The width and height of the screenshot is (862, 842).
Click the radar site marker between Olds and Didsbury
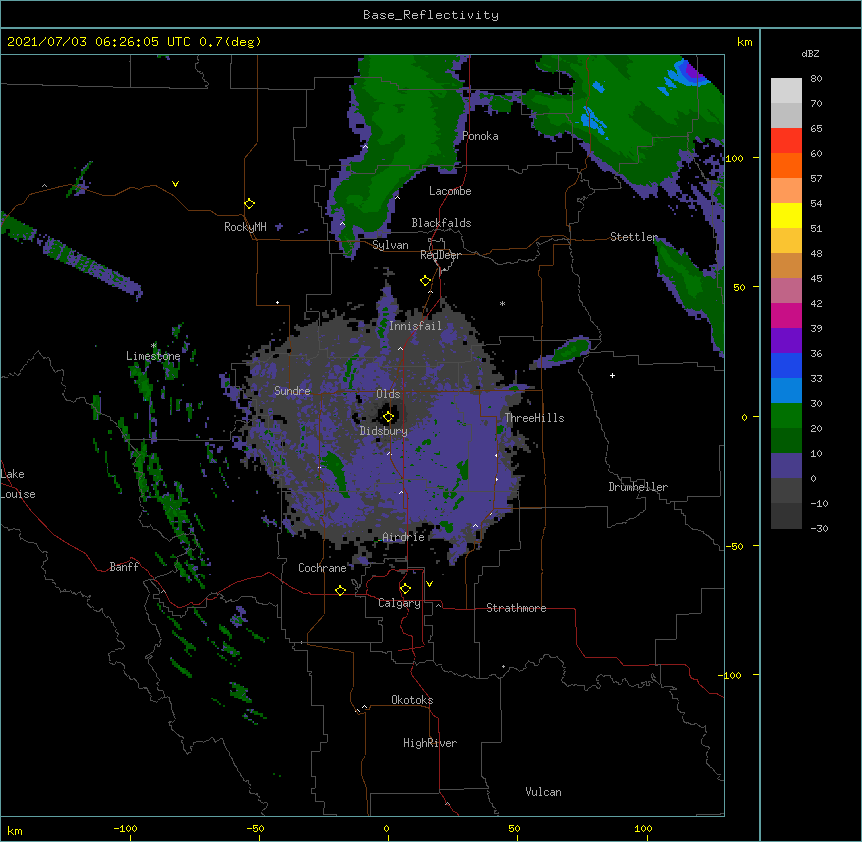pyautogui.click(x=388, y=416)
